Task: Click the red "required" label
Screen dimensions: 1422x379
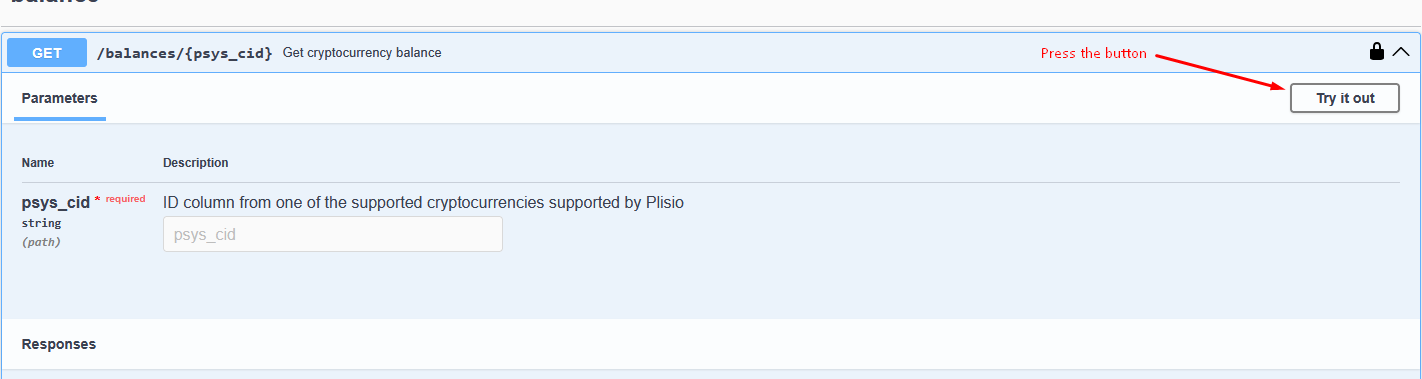Action: pos(126,199)
